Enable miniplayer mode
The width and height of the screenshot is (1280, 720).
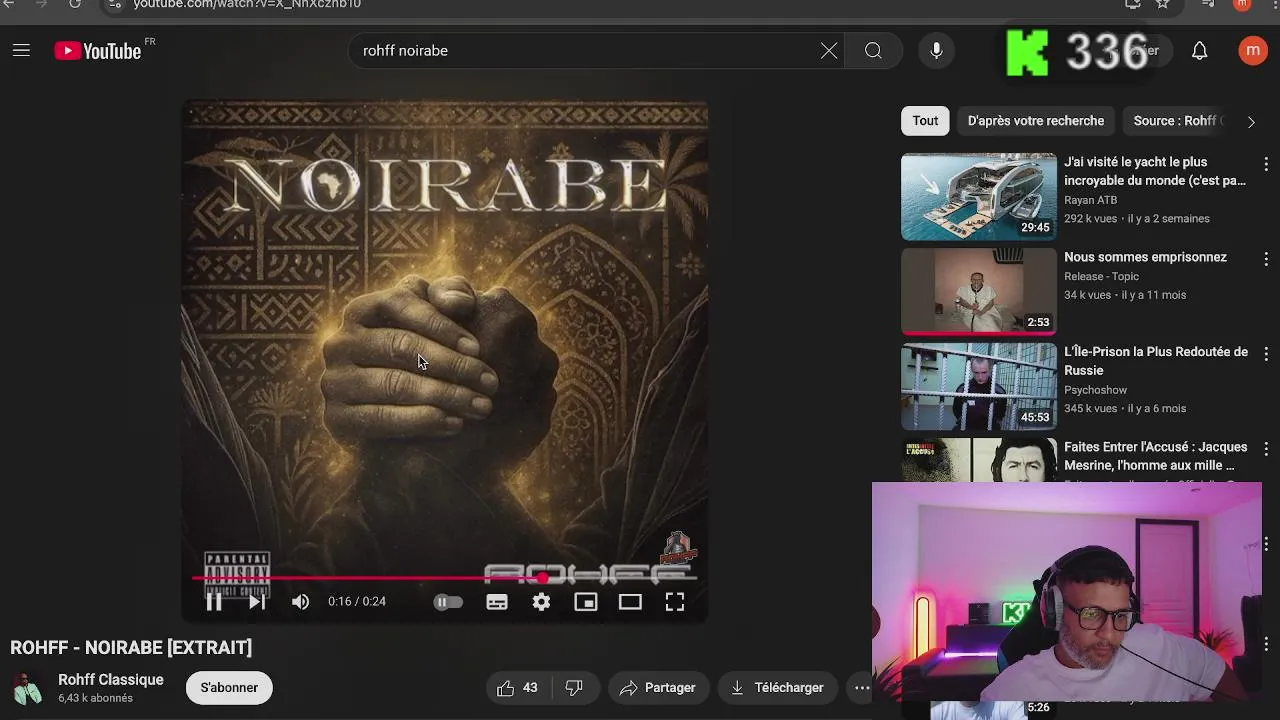[x=585, y=602]
